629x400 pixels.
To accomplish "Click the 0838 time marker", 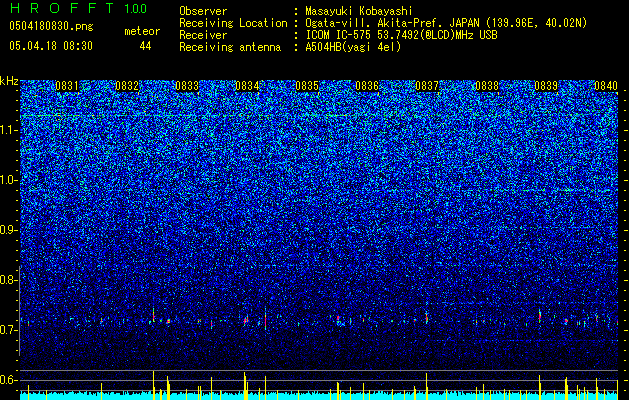I will point(487,86).
